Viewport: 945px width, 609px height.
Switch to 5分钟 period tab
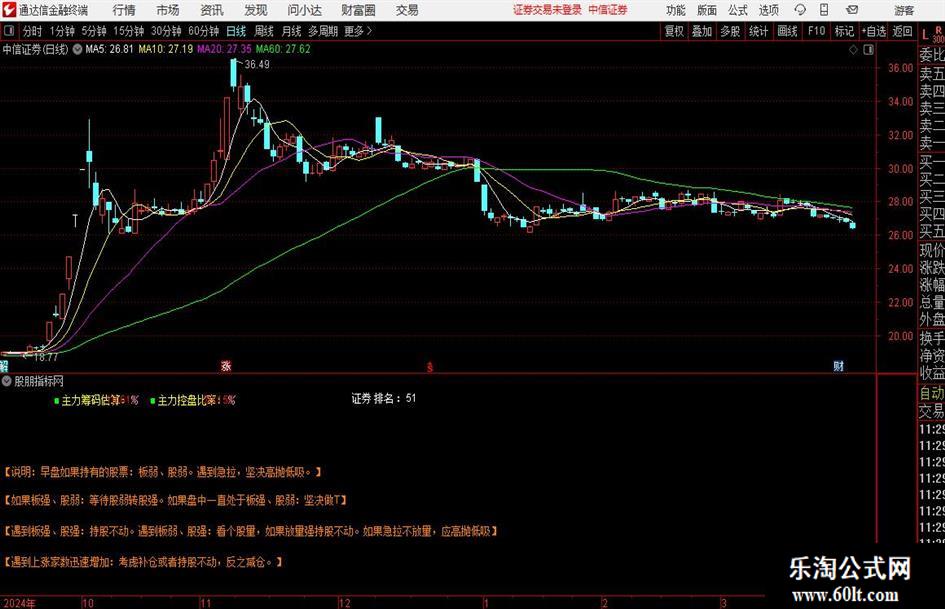pyautogui.click(x=93, y=31)
